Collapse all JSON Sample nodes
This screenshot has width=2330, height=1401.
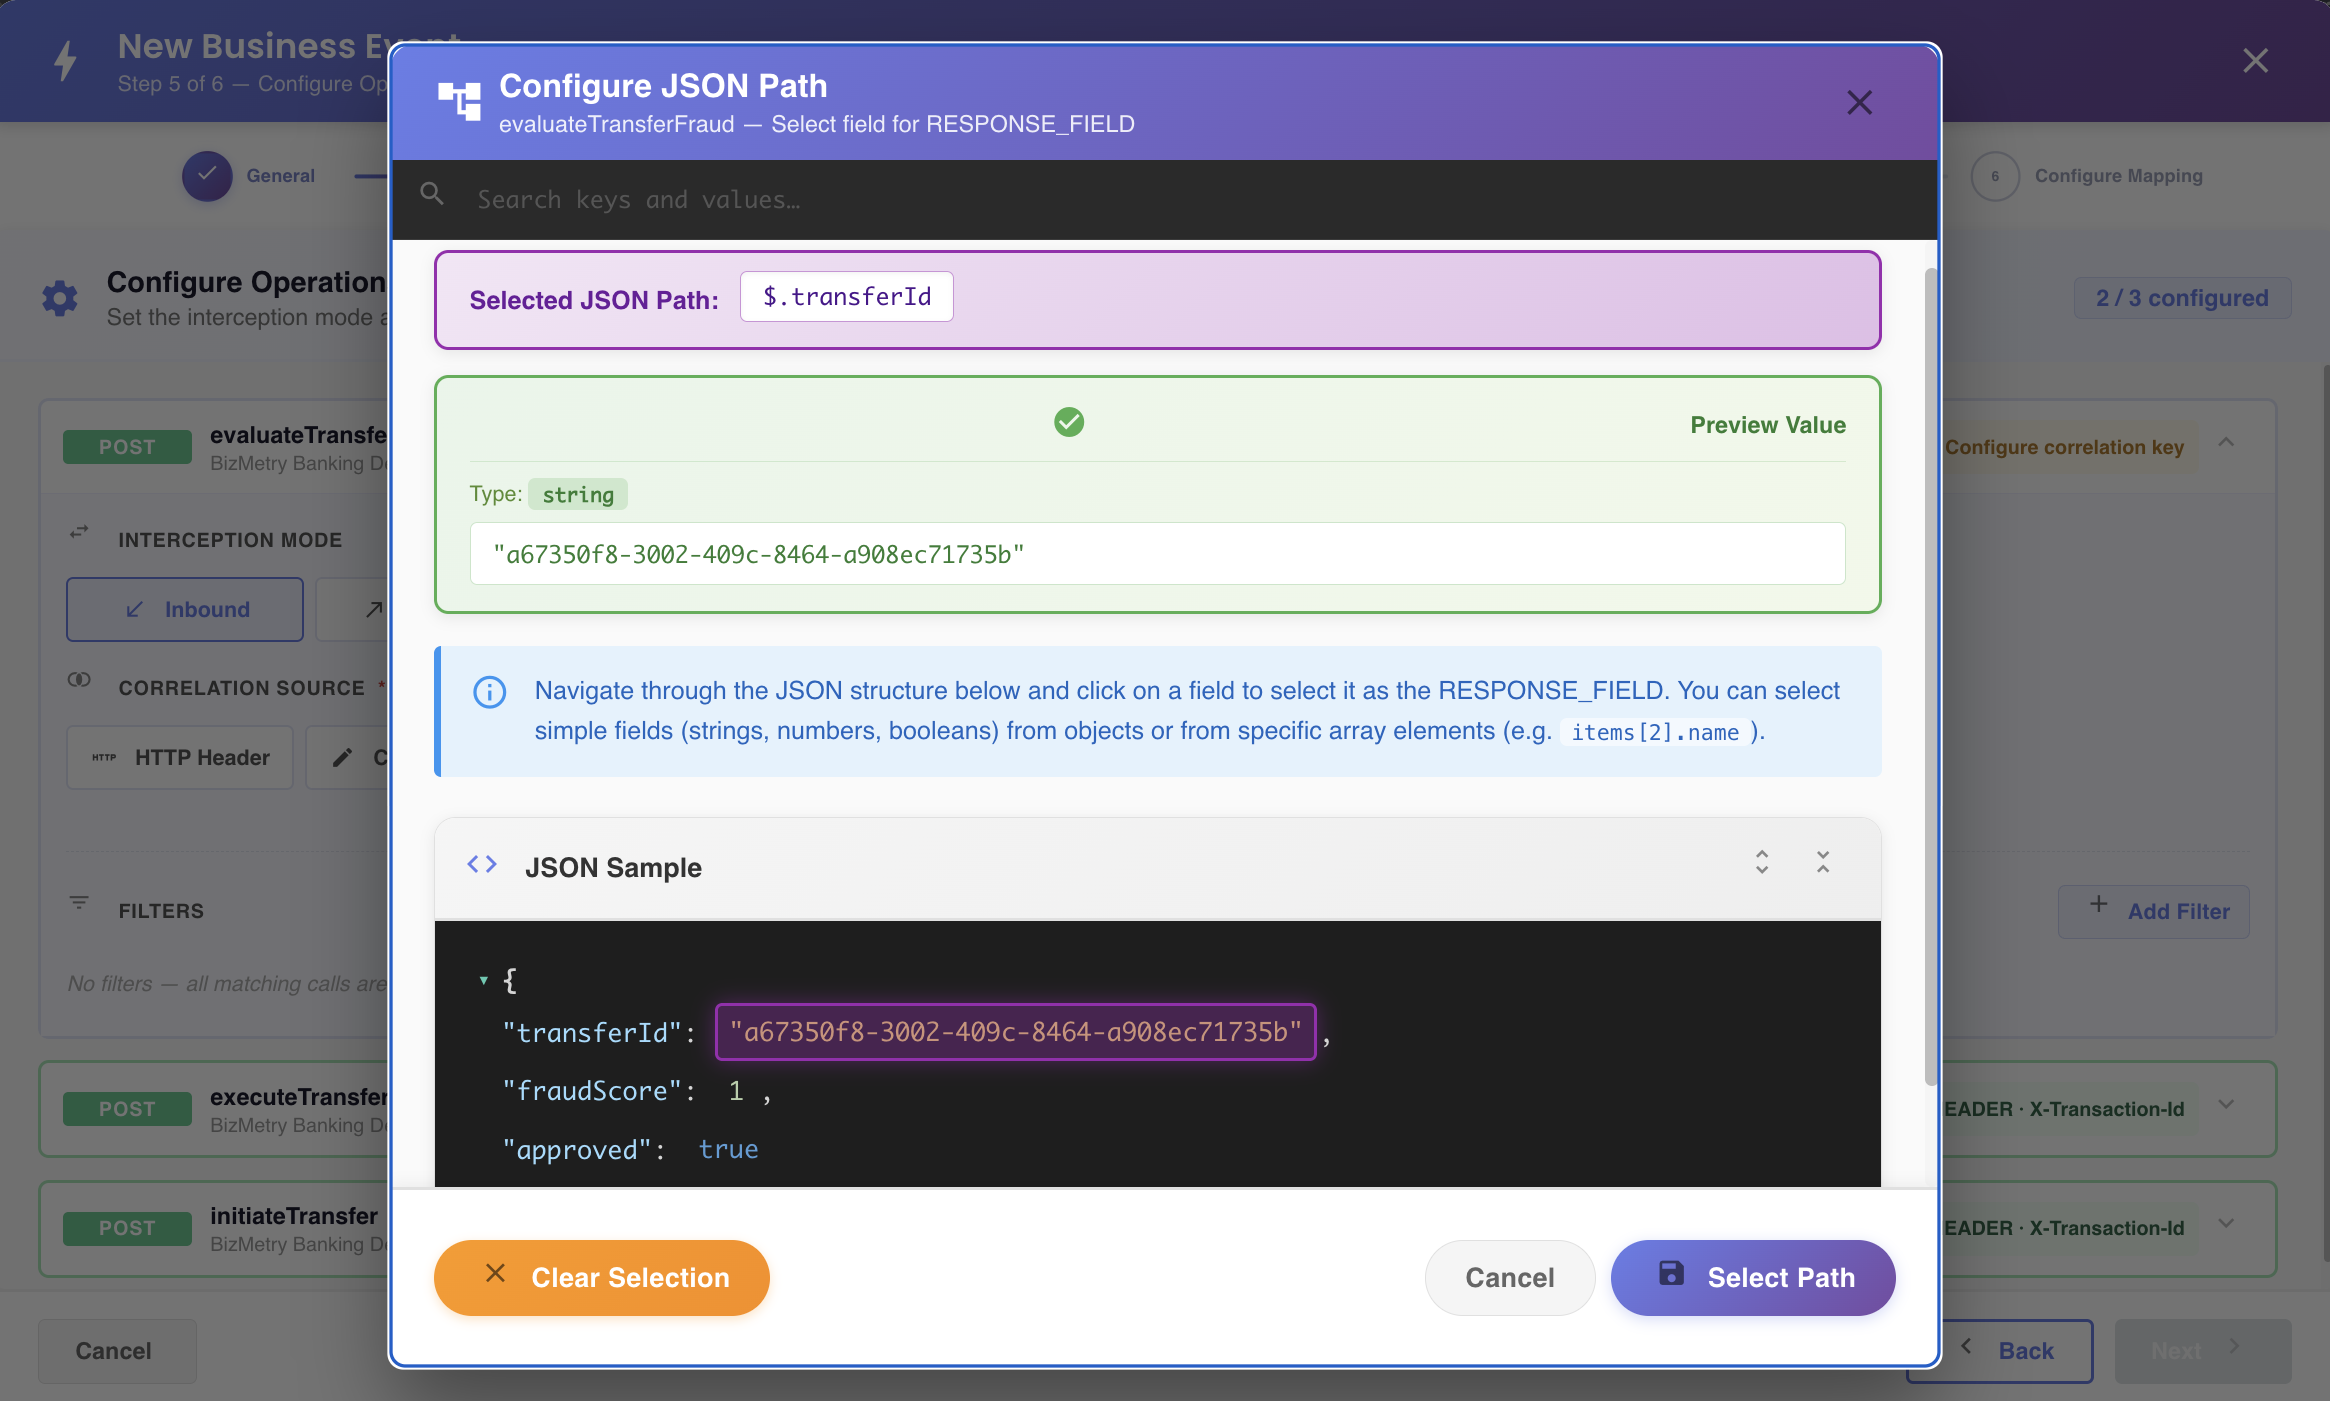(x=1823, y=862)
